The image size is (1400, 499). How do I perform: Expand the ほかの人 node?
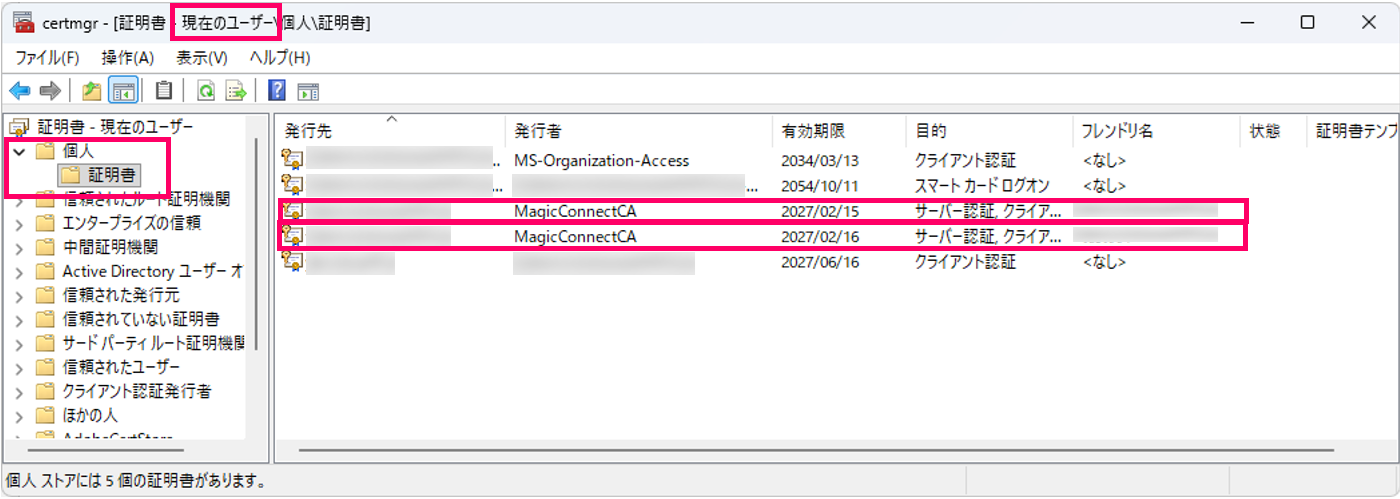pos(19,415)
